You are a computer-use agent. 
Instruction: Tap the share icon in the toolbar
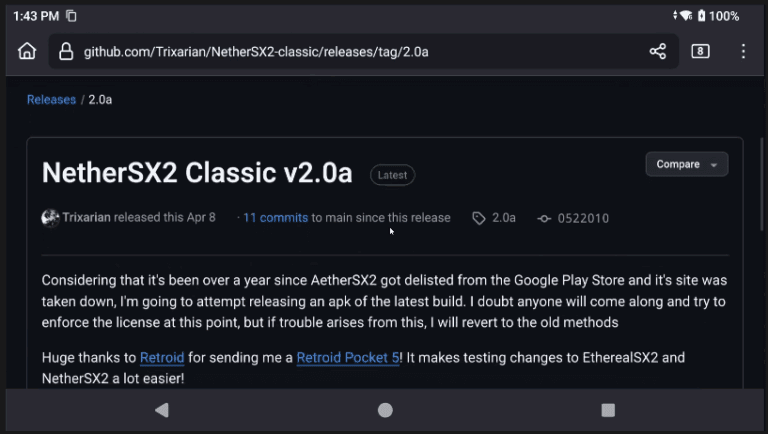[657, 51]
